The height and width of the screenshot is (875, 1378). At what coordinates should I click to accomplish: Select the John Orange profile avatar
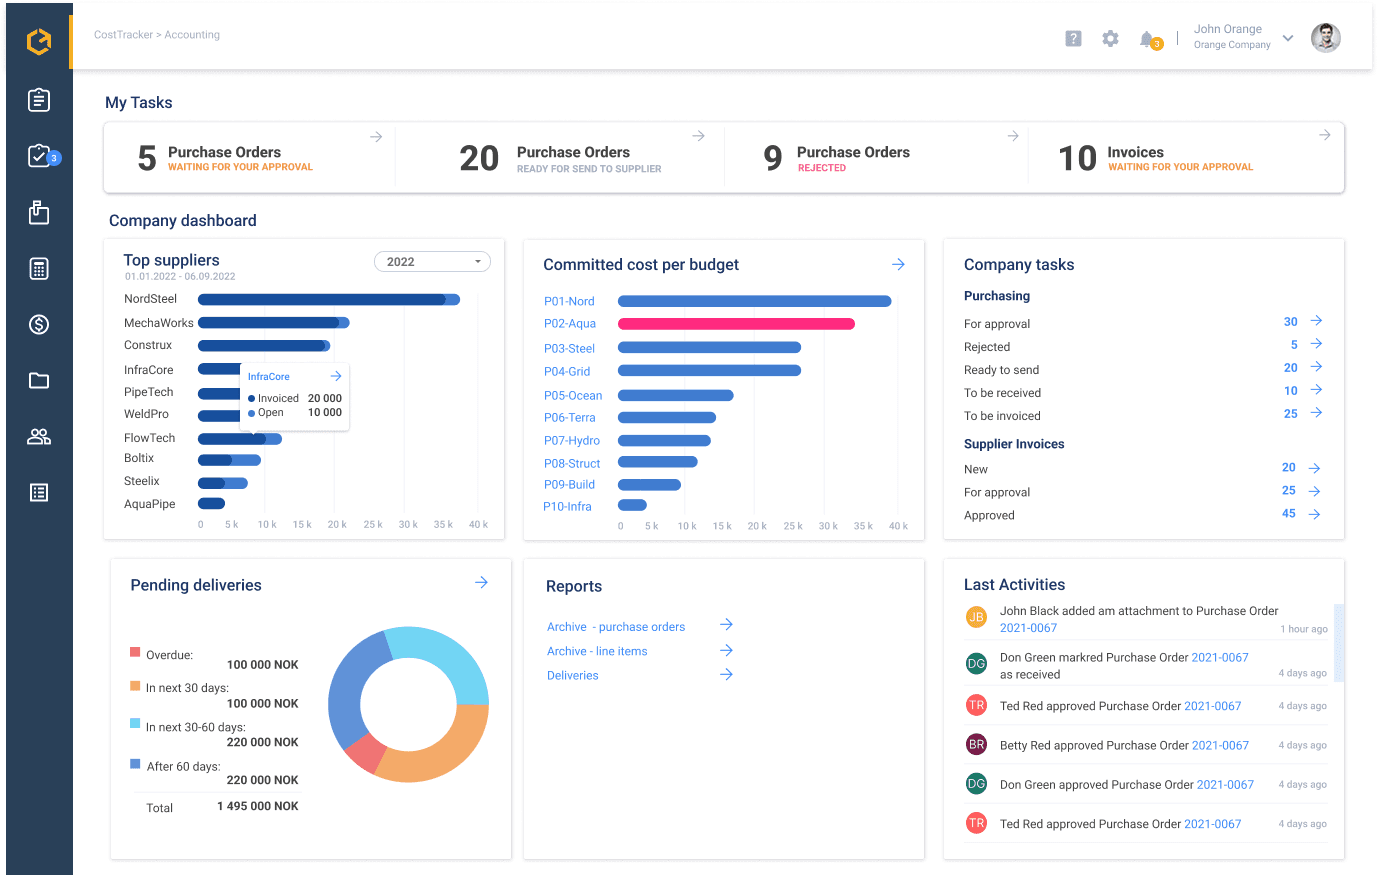(x=1325, y=37)
